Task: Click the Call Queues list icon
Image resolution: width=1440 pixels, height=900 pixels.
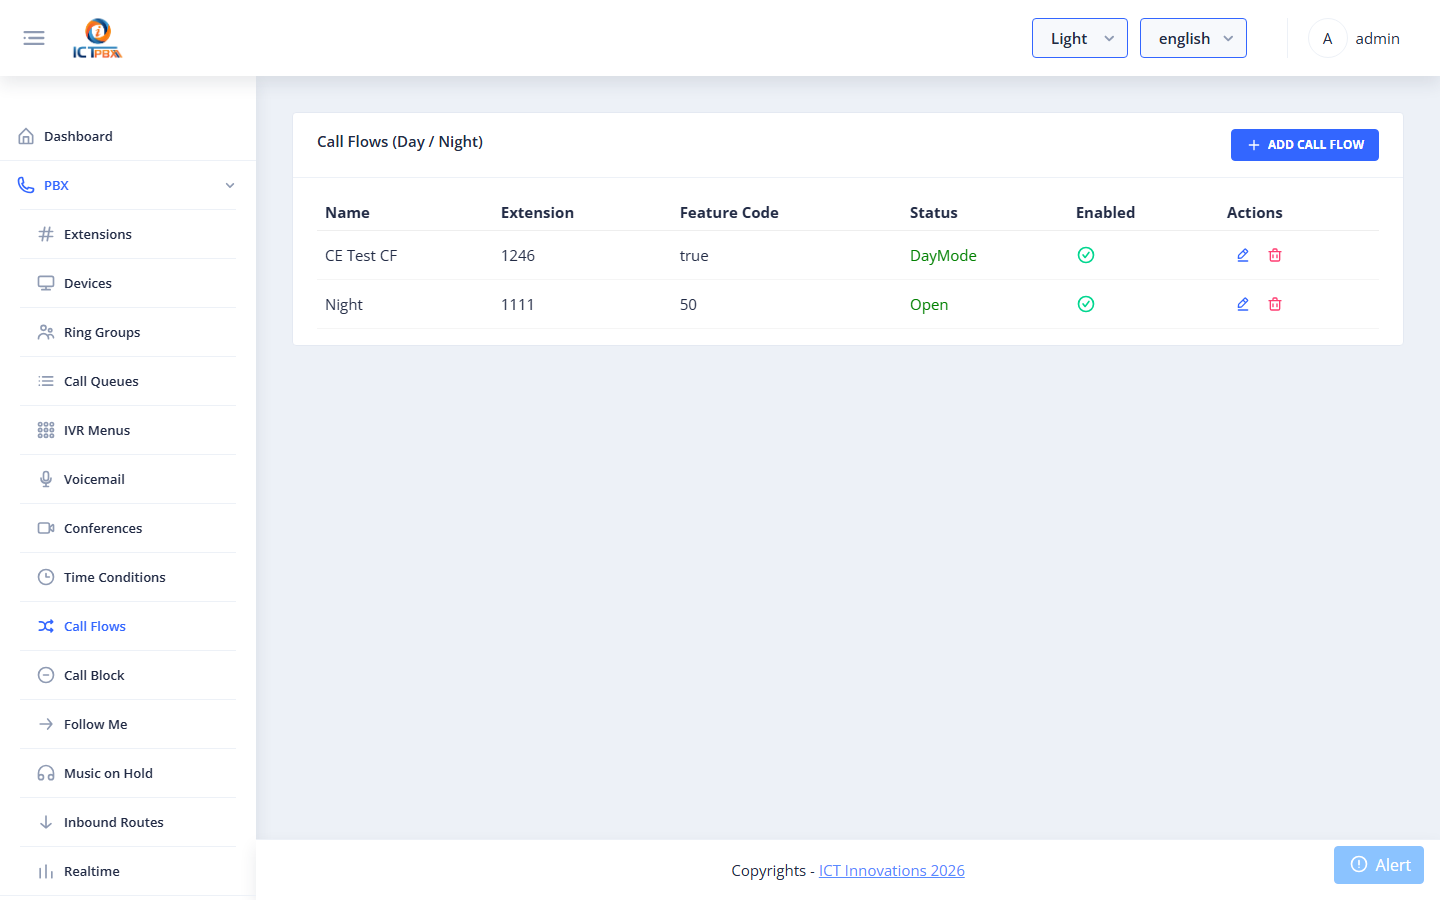Action: pyautogui.click(x=46, y=381)
